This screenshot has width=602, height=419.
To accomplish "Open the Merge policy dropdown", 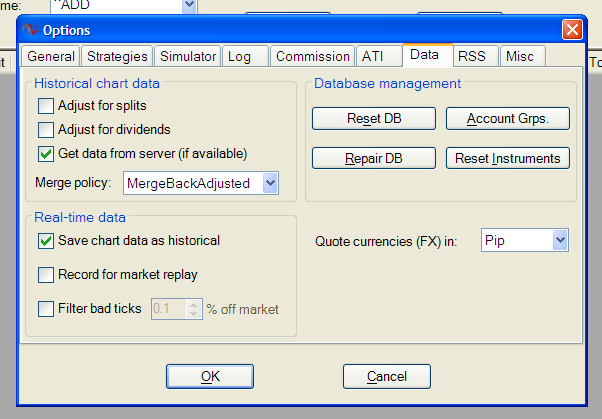I will tap(270, 183).
